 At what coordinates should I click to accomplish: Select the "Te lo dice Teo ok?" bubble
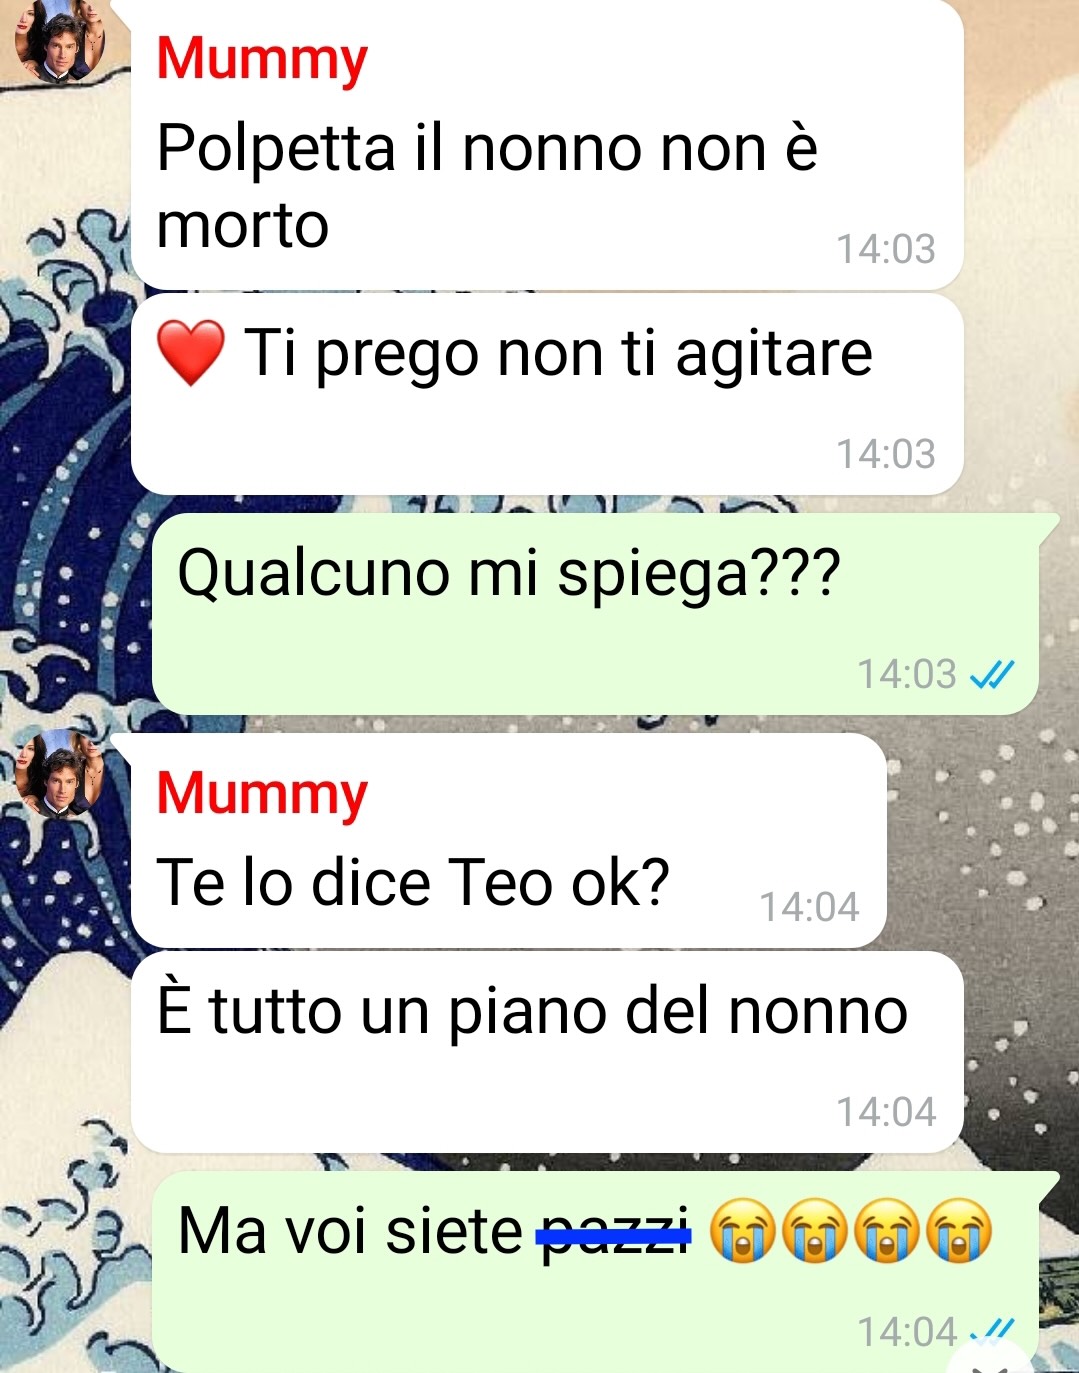(509, 841)
